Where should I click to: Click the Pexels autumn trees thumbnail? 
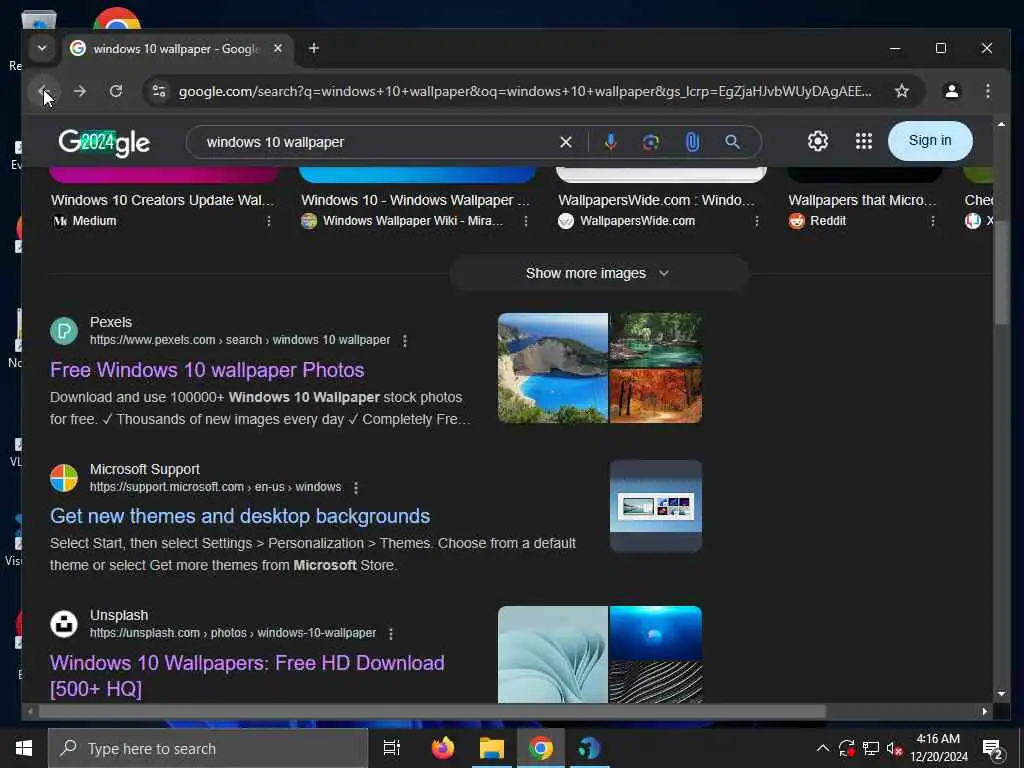tap(656, 396)
